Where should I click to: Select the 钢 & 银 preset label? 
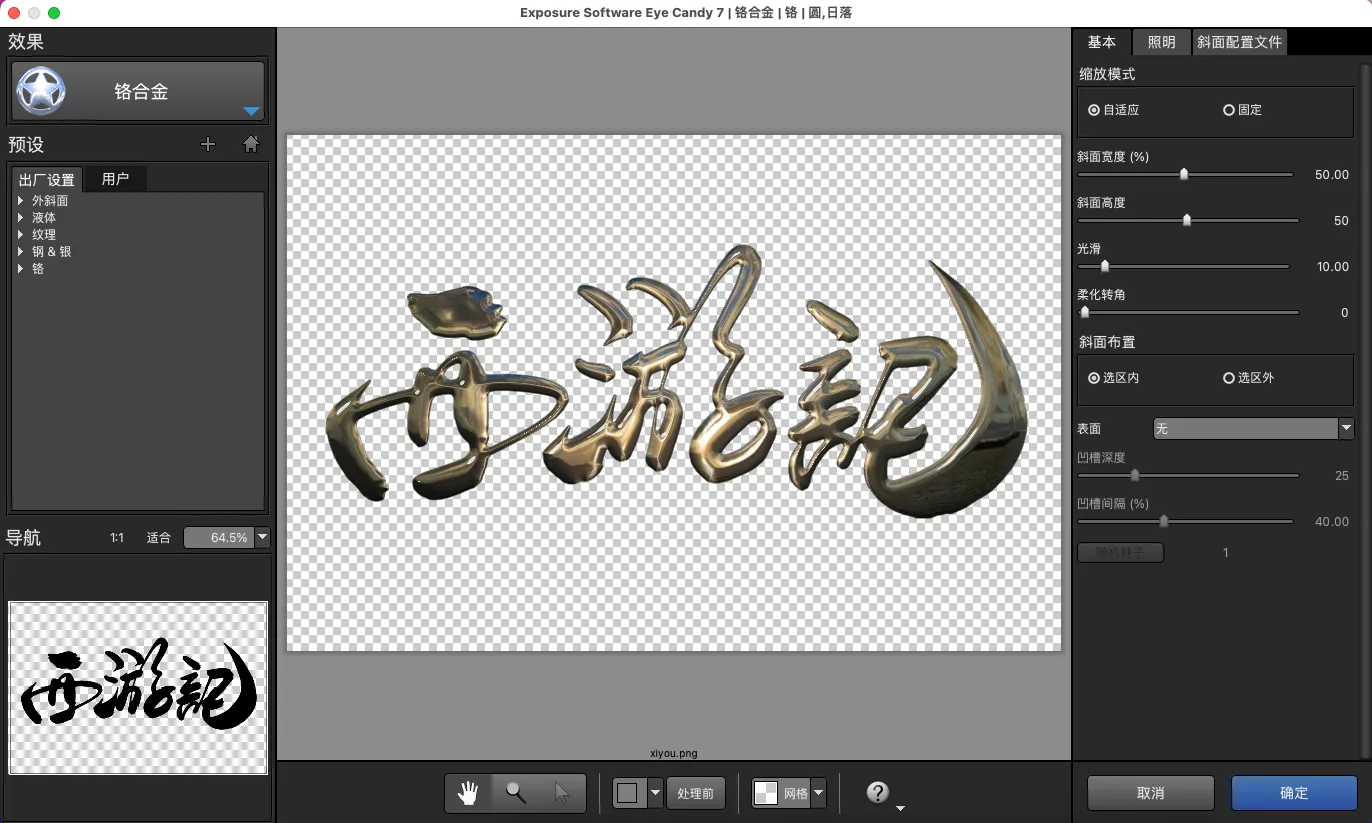[52, 252]
